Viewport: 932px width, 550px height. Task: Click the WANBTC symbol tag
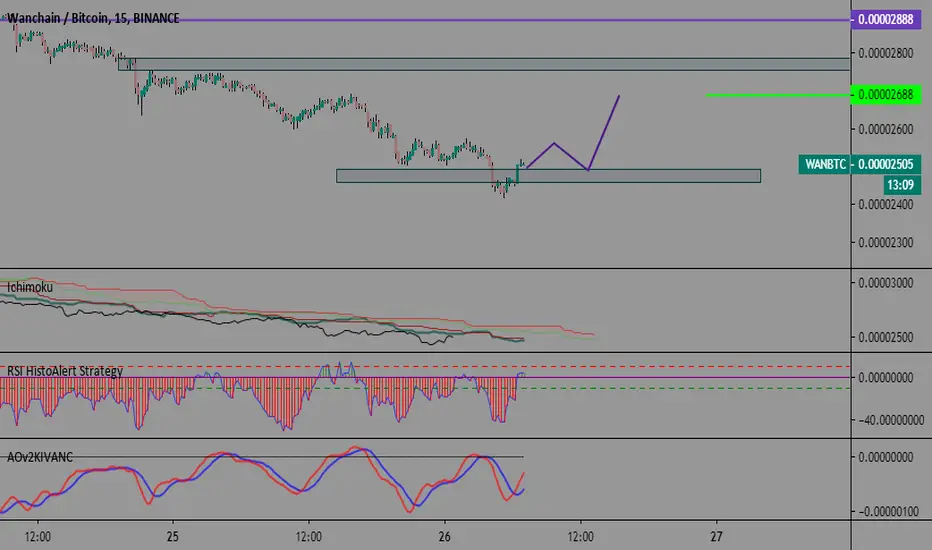click(x=825, y=164)
